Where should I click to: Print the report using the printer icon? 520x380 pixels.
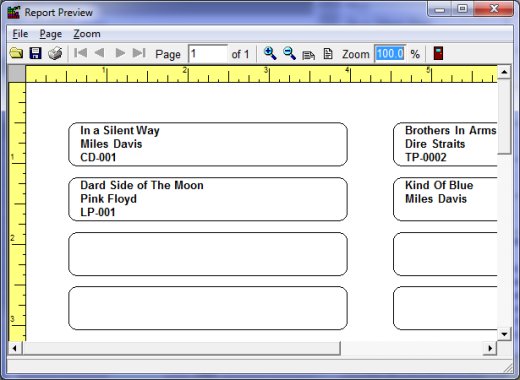click(55, 53)
